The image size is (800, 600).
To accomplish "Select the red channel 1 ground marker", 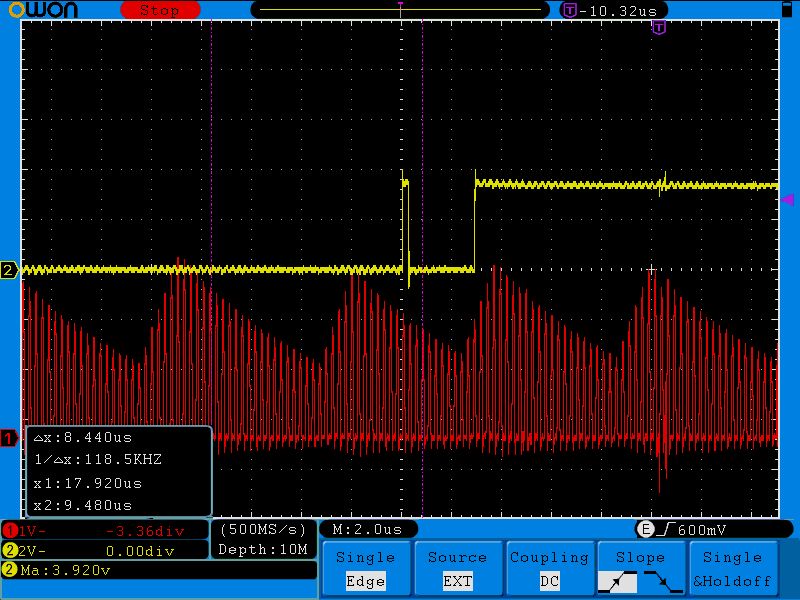I will pos(9,438).
